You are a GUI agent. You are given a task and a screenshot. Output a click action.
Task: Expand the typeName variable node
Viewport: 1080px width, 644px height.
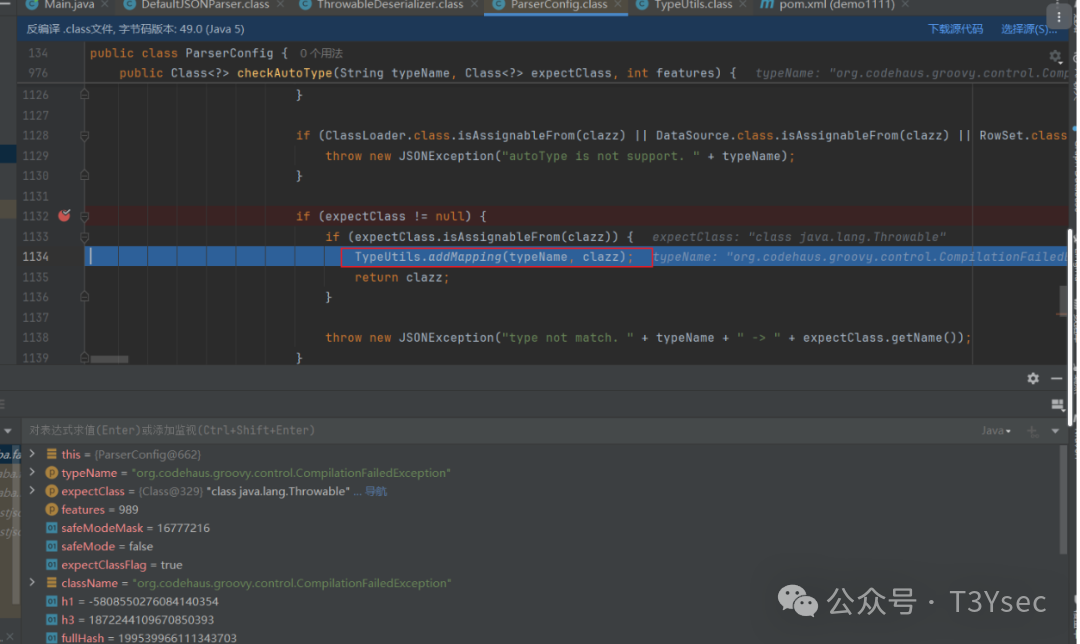33,473
